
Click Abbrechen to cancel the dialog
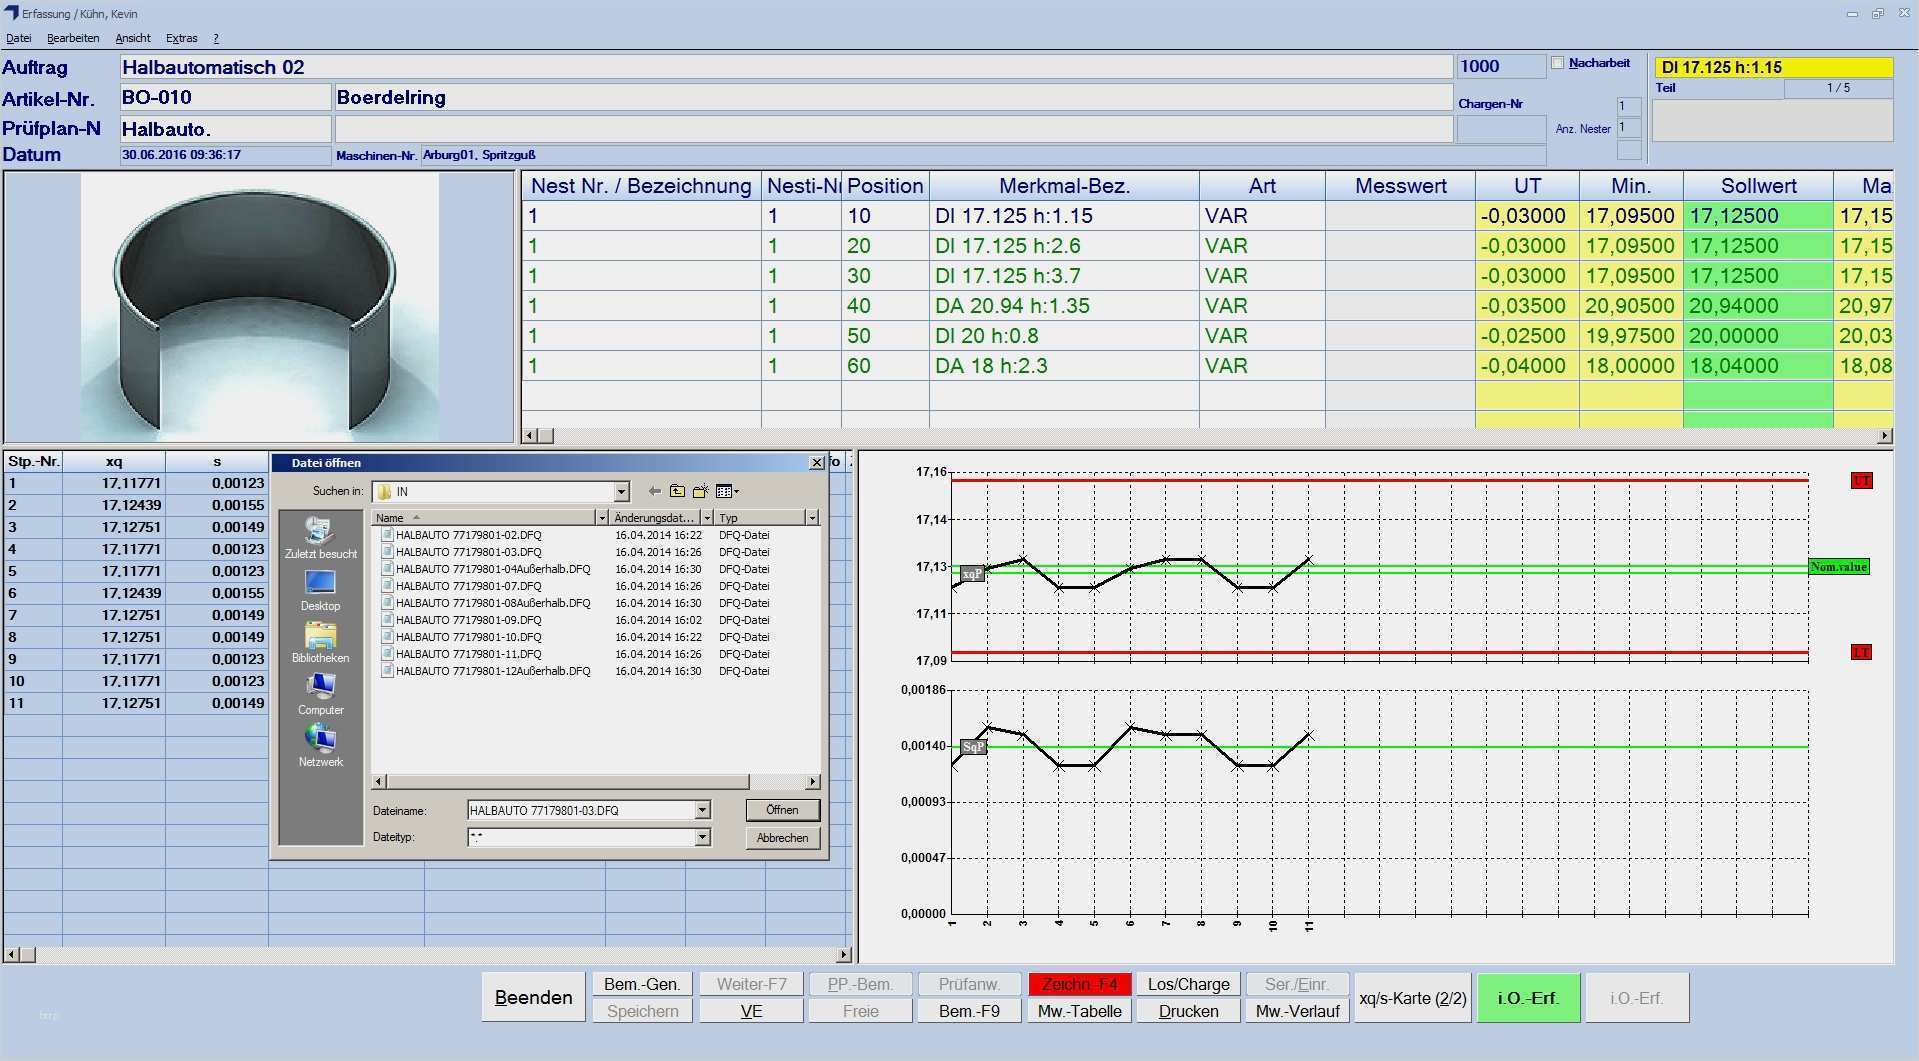[x=782, y=838]
